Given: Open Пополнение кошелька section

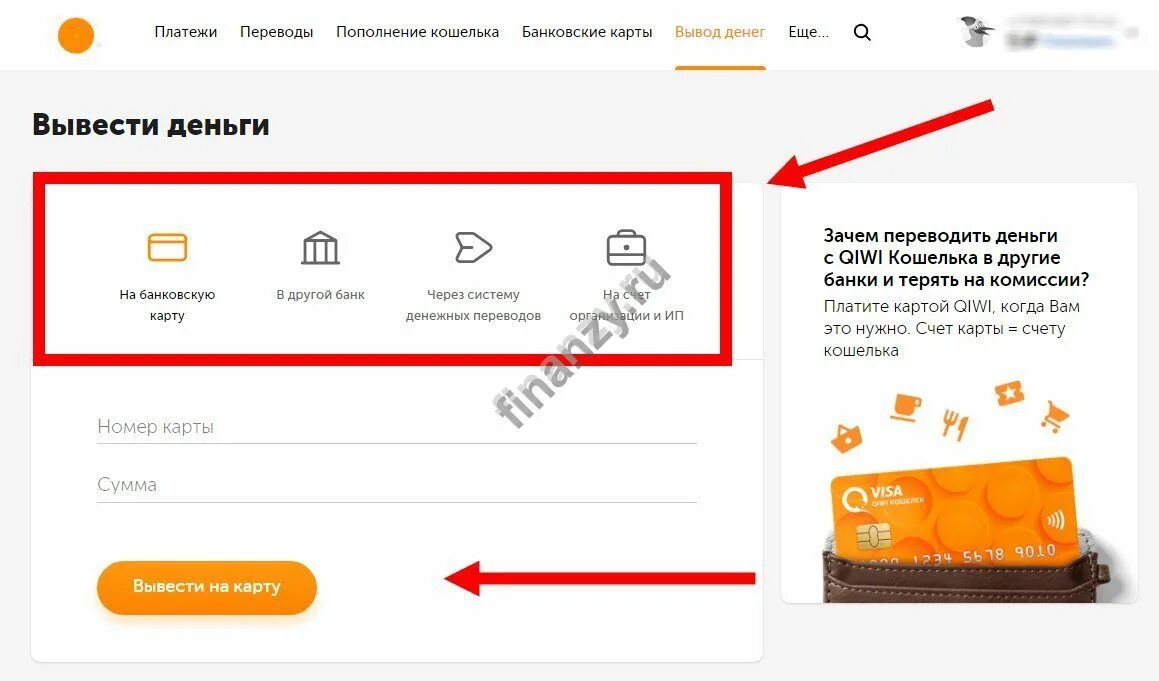Looking at the screenshot, I should [x=418, y=32].
